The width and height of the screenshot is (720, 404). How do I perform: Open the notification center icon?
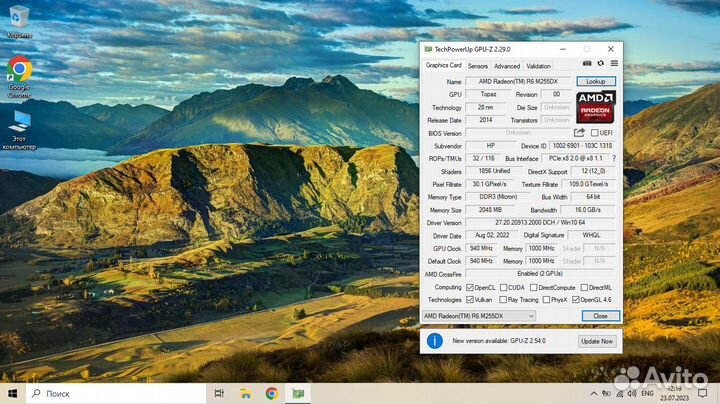[703, 393]
